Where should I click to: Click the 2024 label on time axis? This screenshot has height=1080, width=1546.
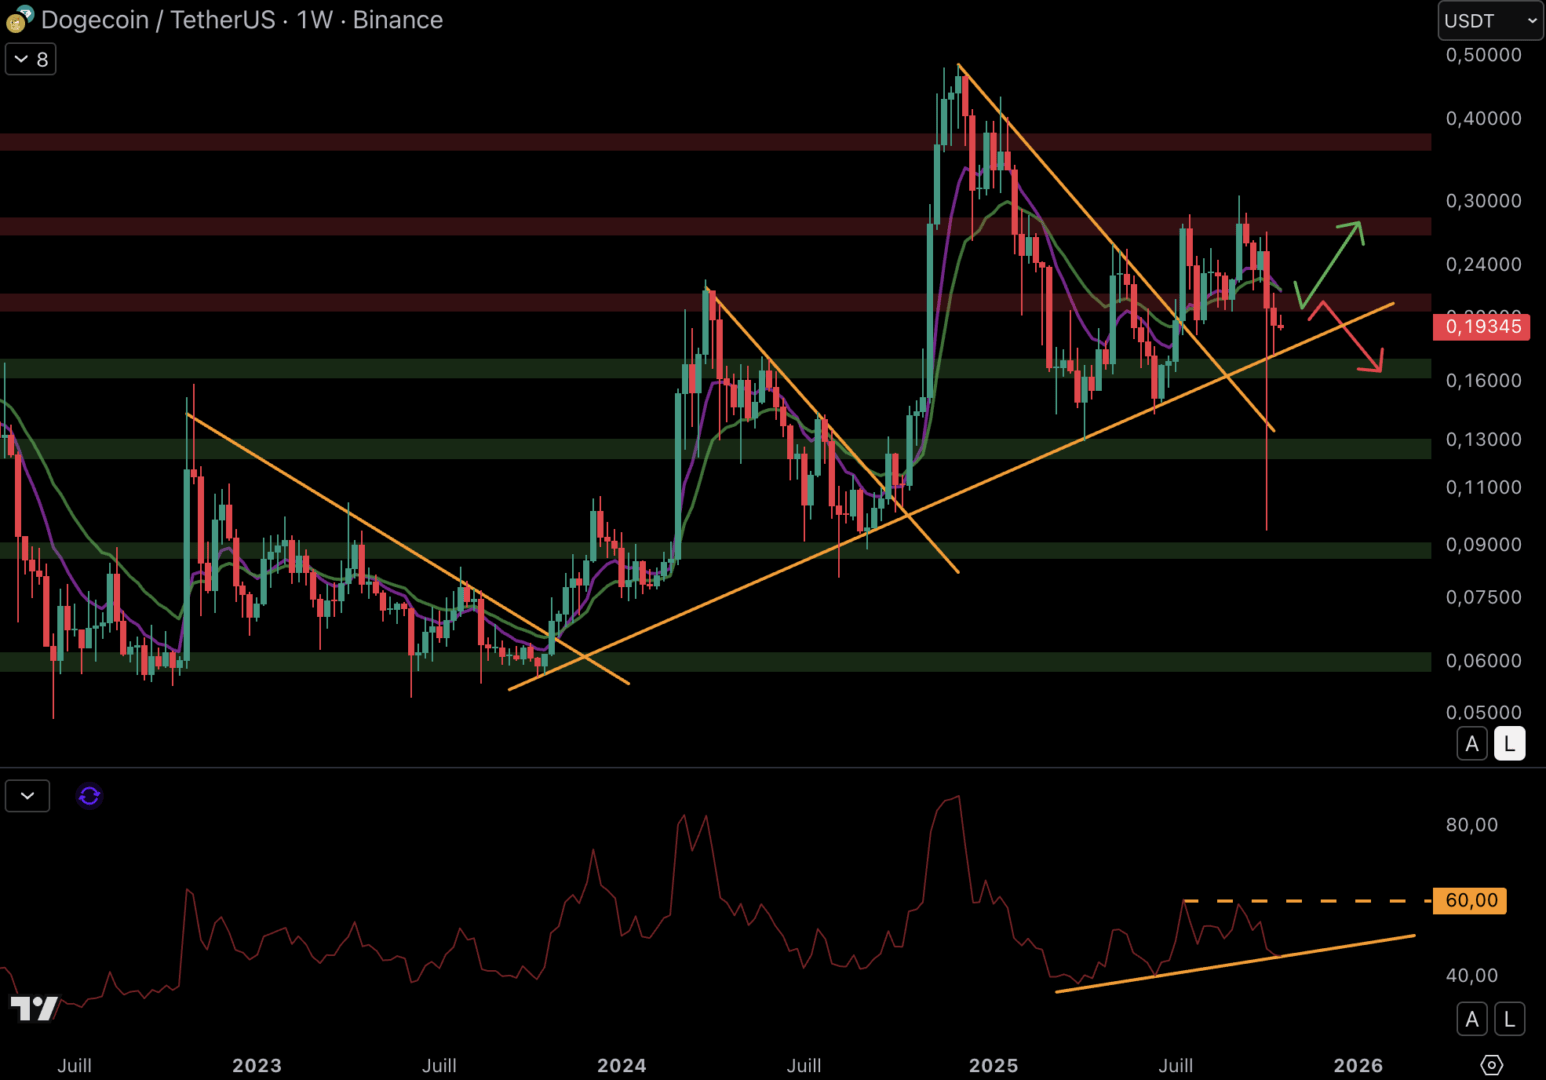coord(621,1066)
